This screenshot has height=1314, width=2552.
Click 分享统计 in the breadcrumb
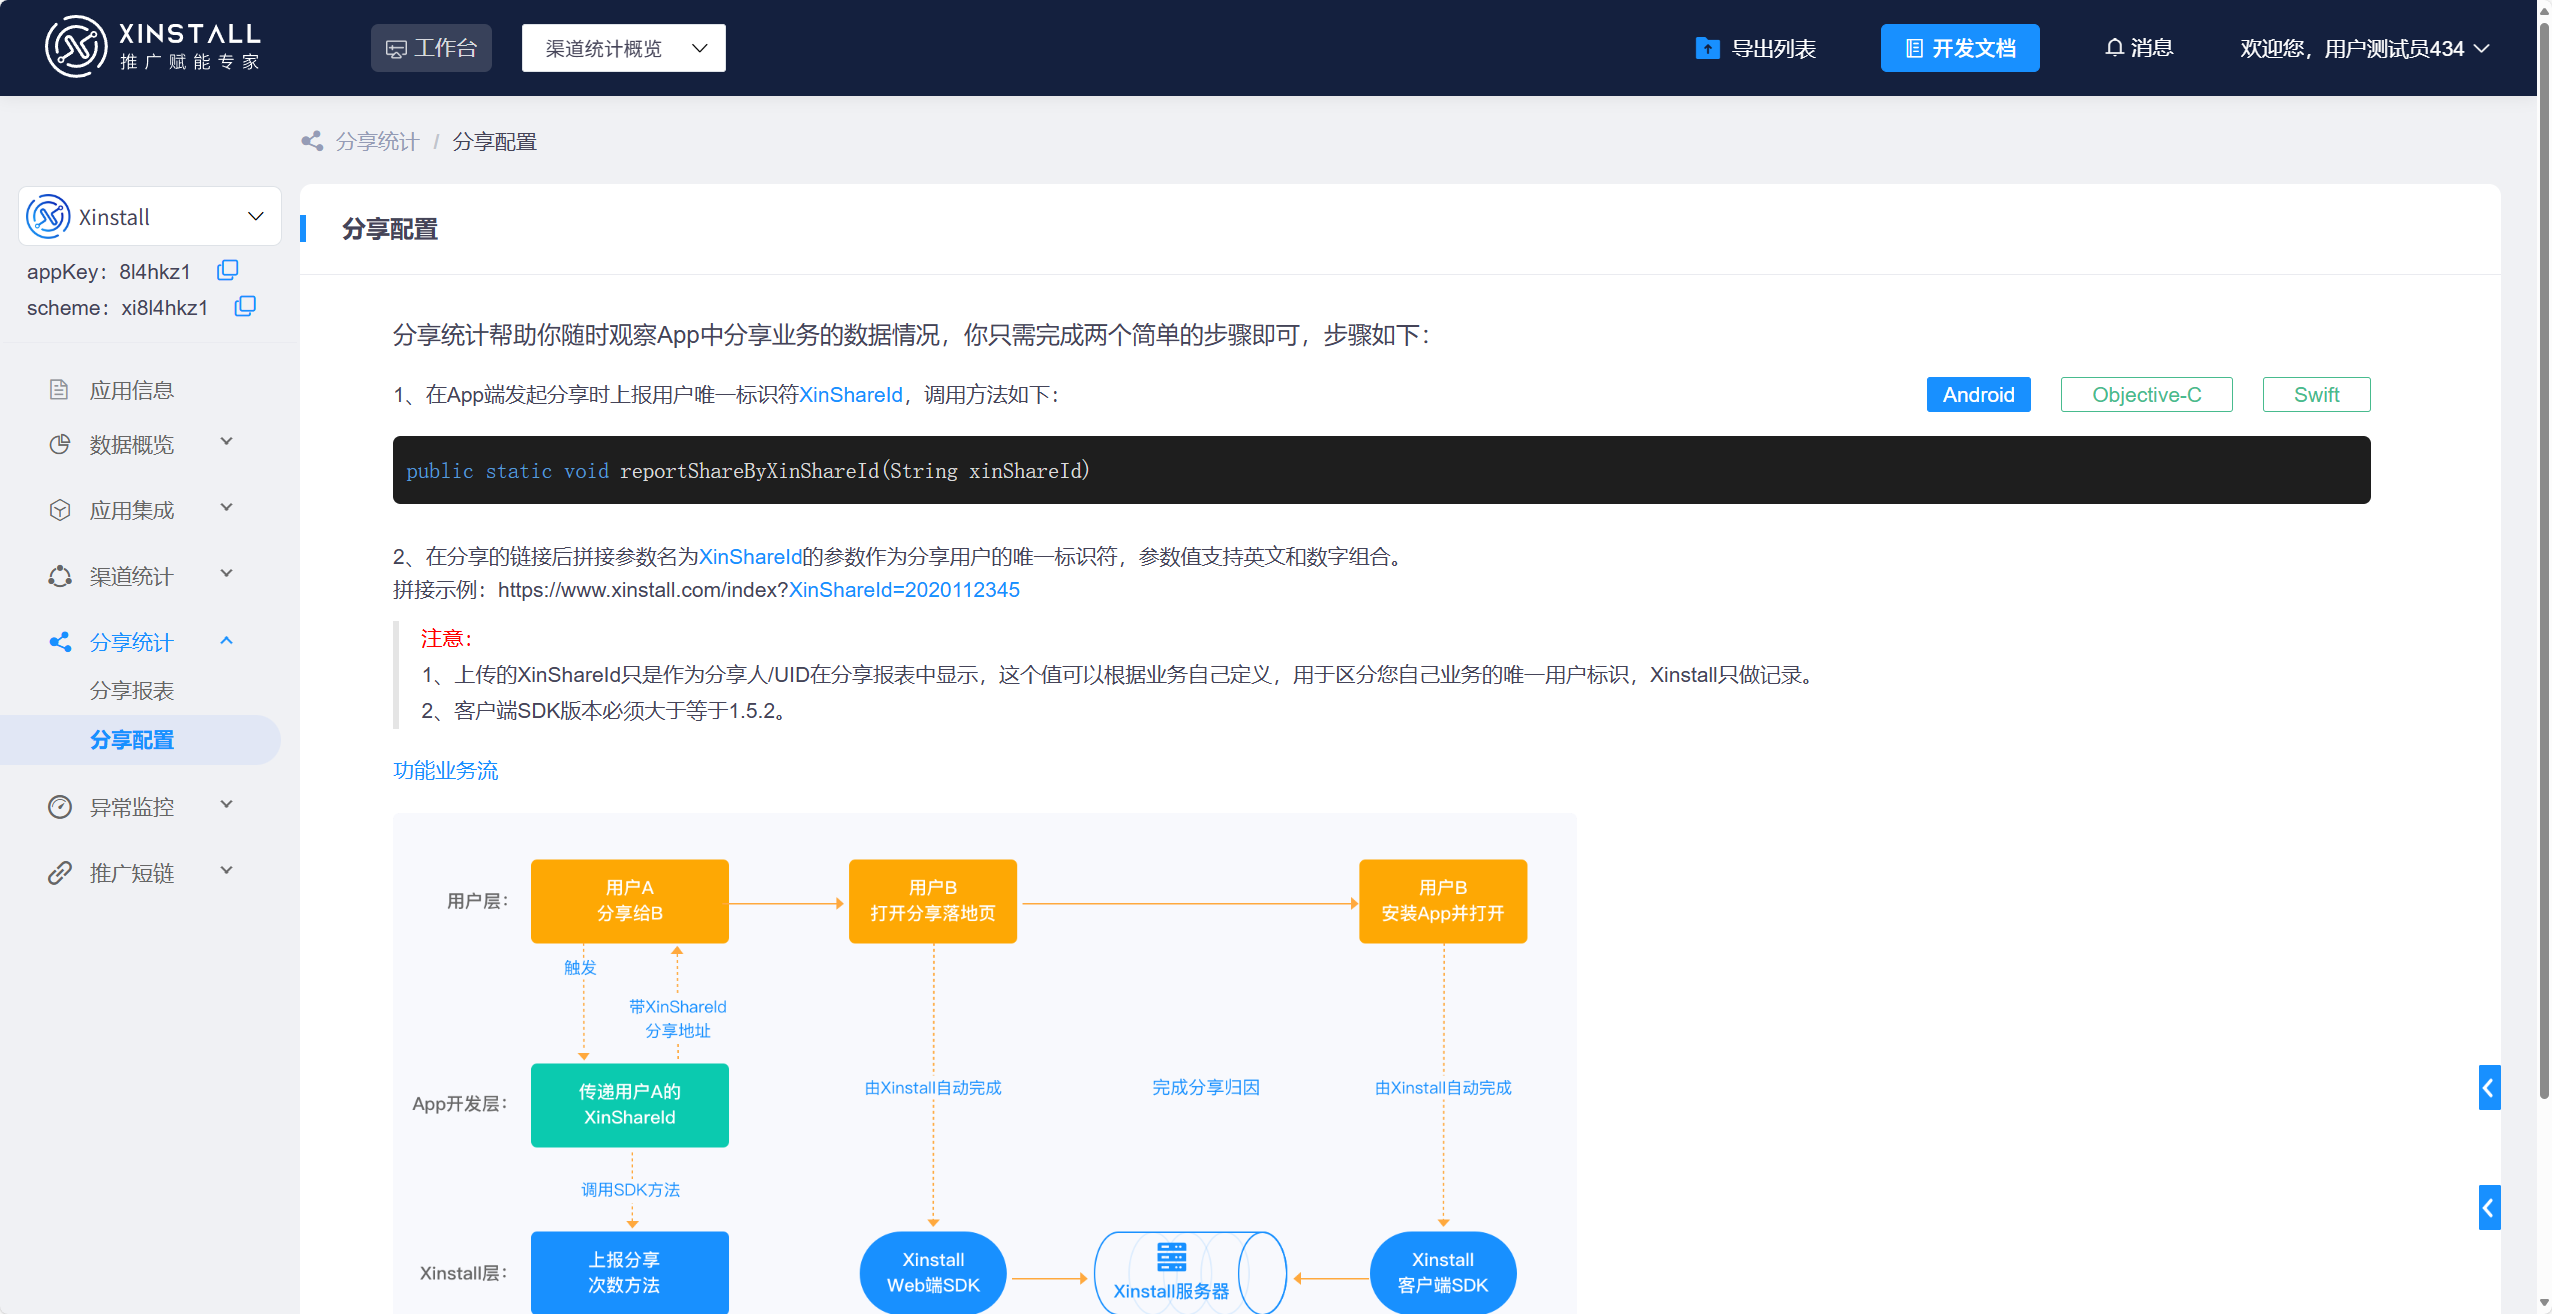coord(377,141)
